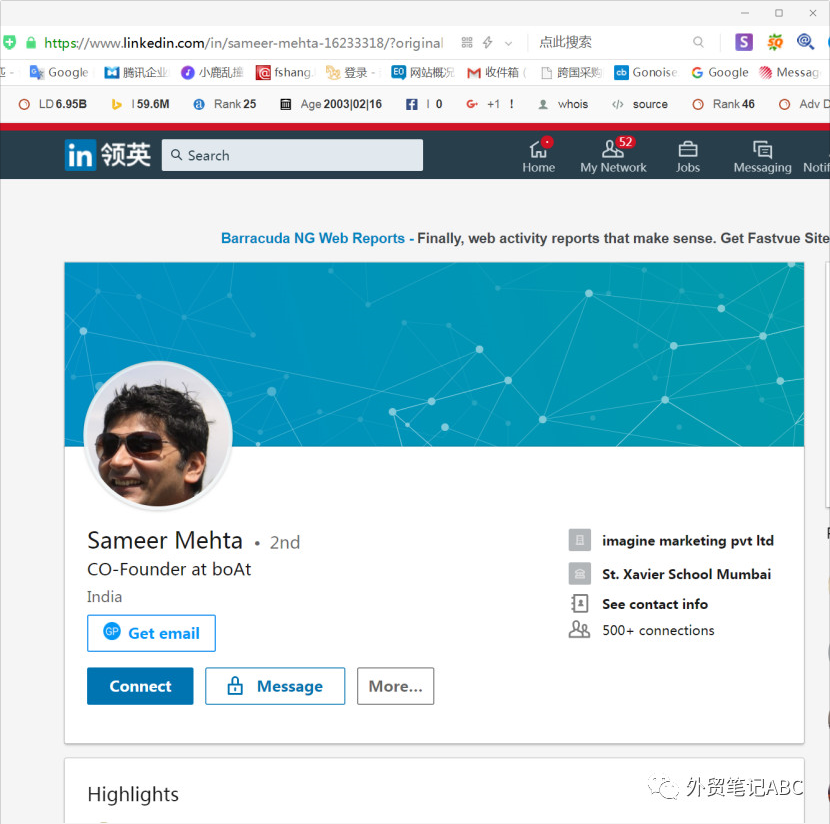Click the connections people icon
This screenshot has height=824, width=830.
[x=579, y=629]
